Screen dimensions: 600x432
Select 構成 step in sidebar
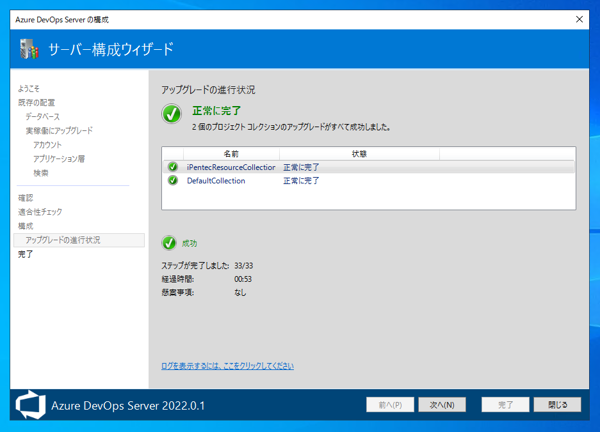(x=26, y=226)
